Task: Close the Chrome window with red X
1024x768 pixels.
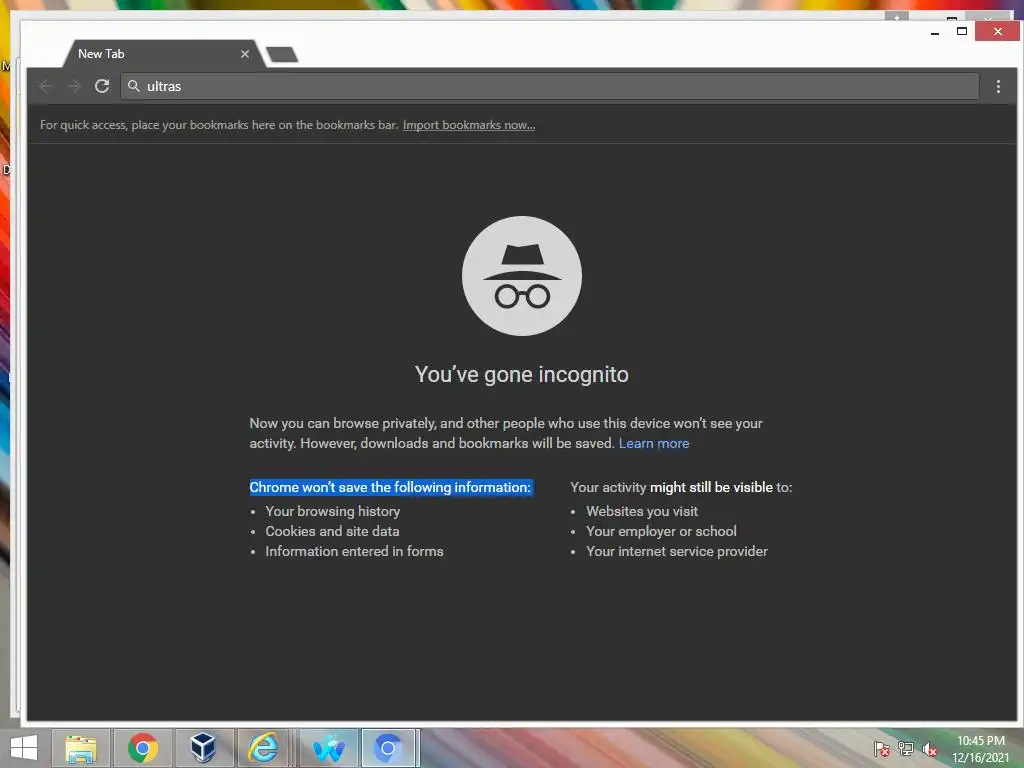Action: coord(997,31)
